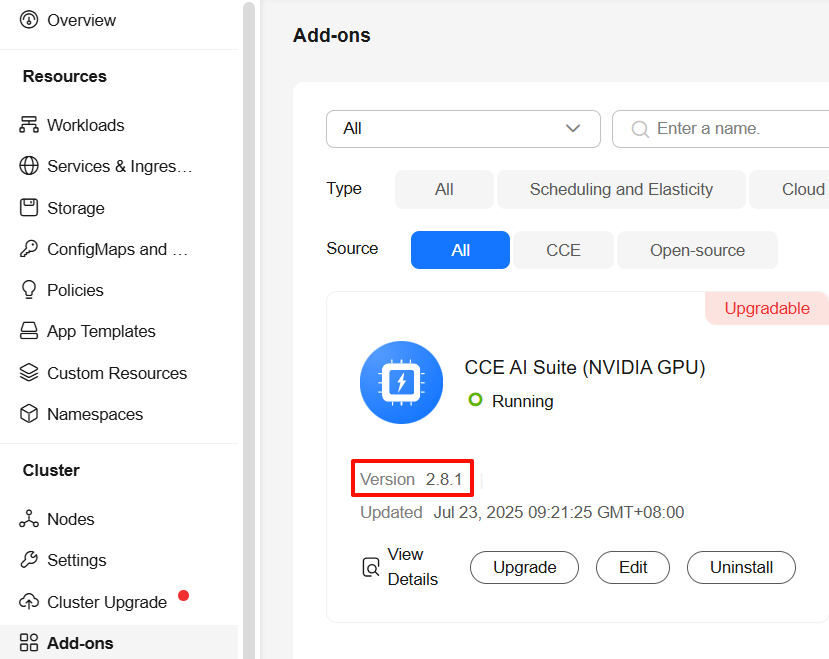The width and height of the screenshot is (829, 659).
Task: Click the Cluster section header
Action: [51, 470]
